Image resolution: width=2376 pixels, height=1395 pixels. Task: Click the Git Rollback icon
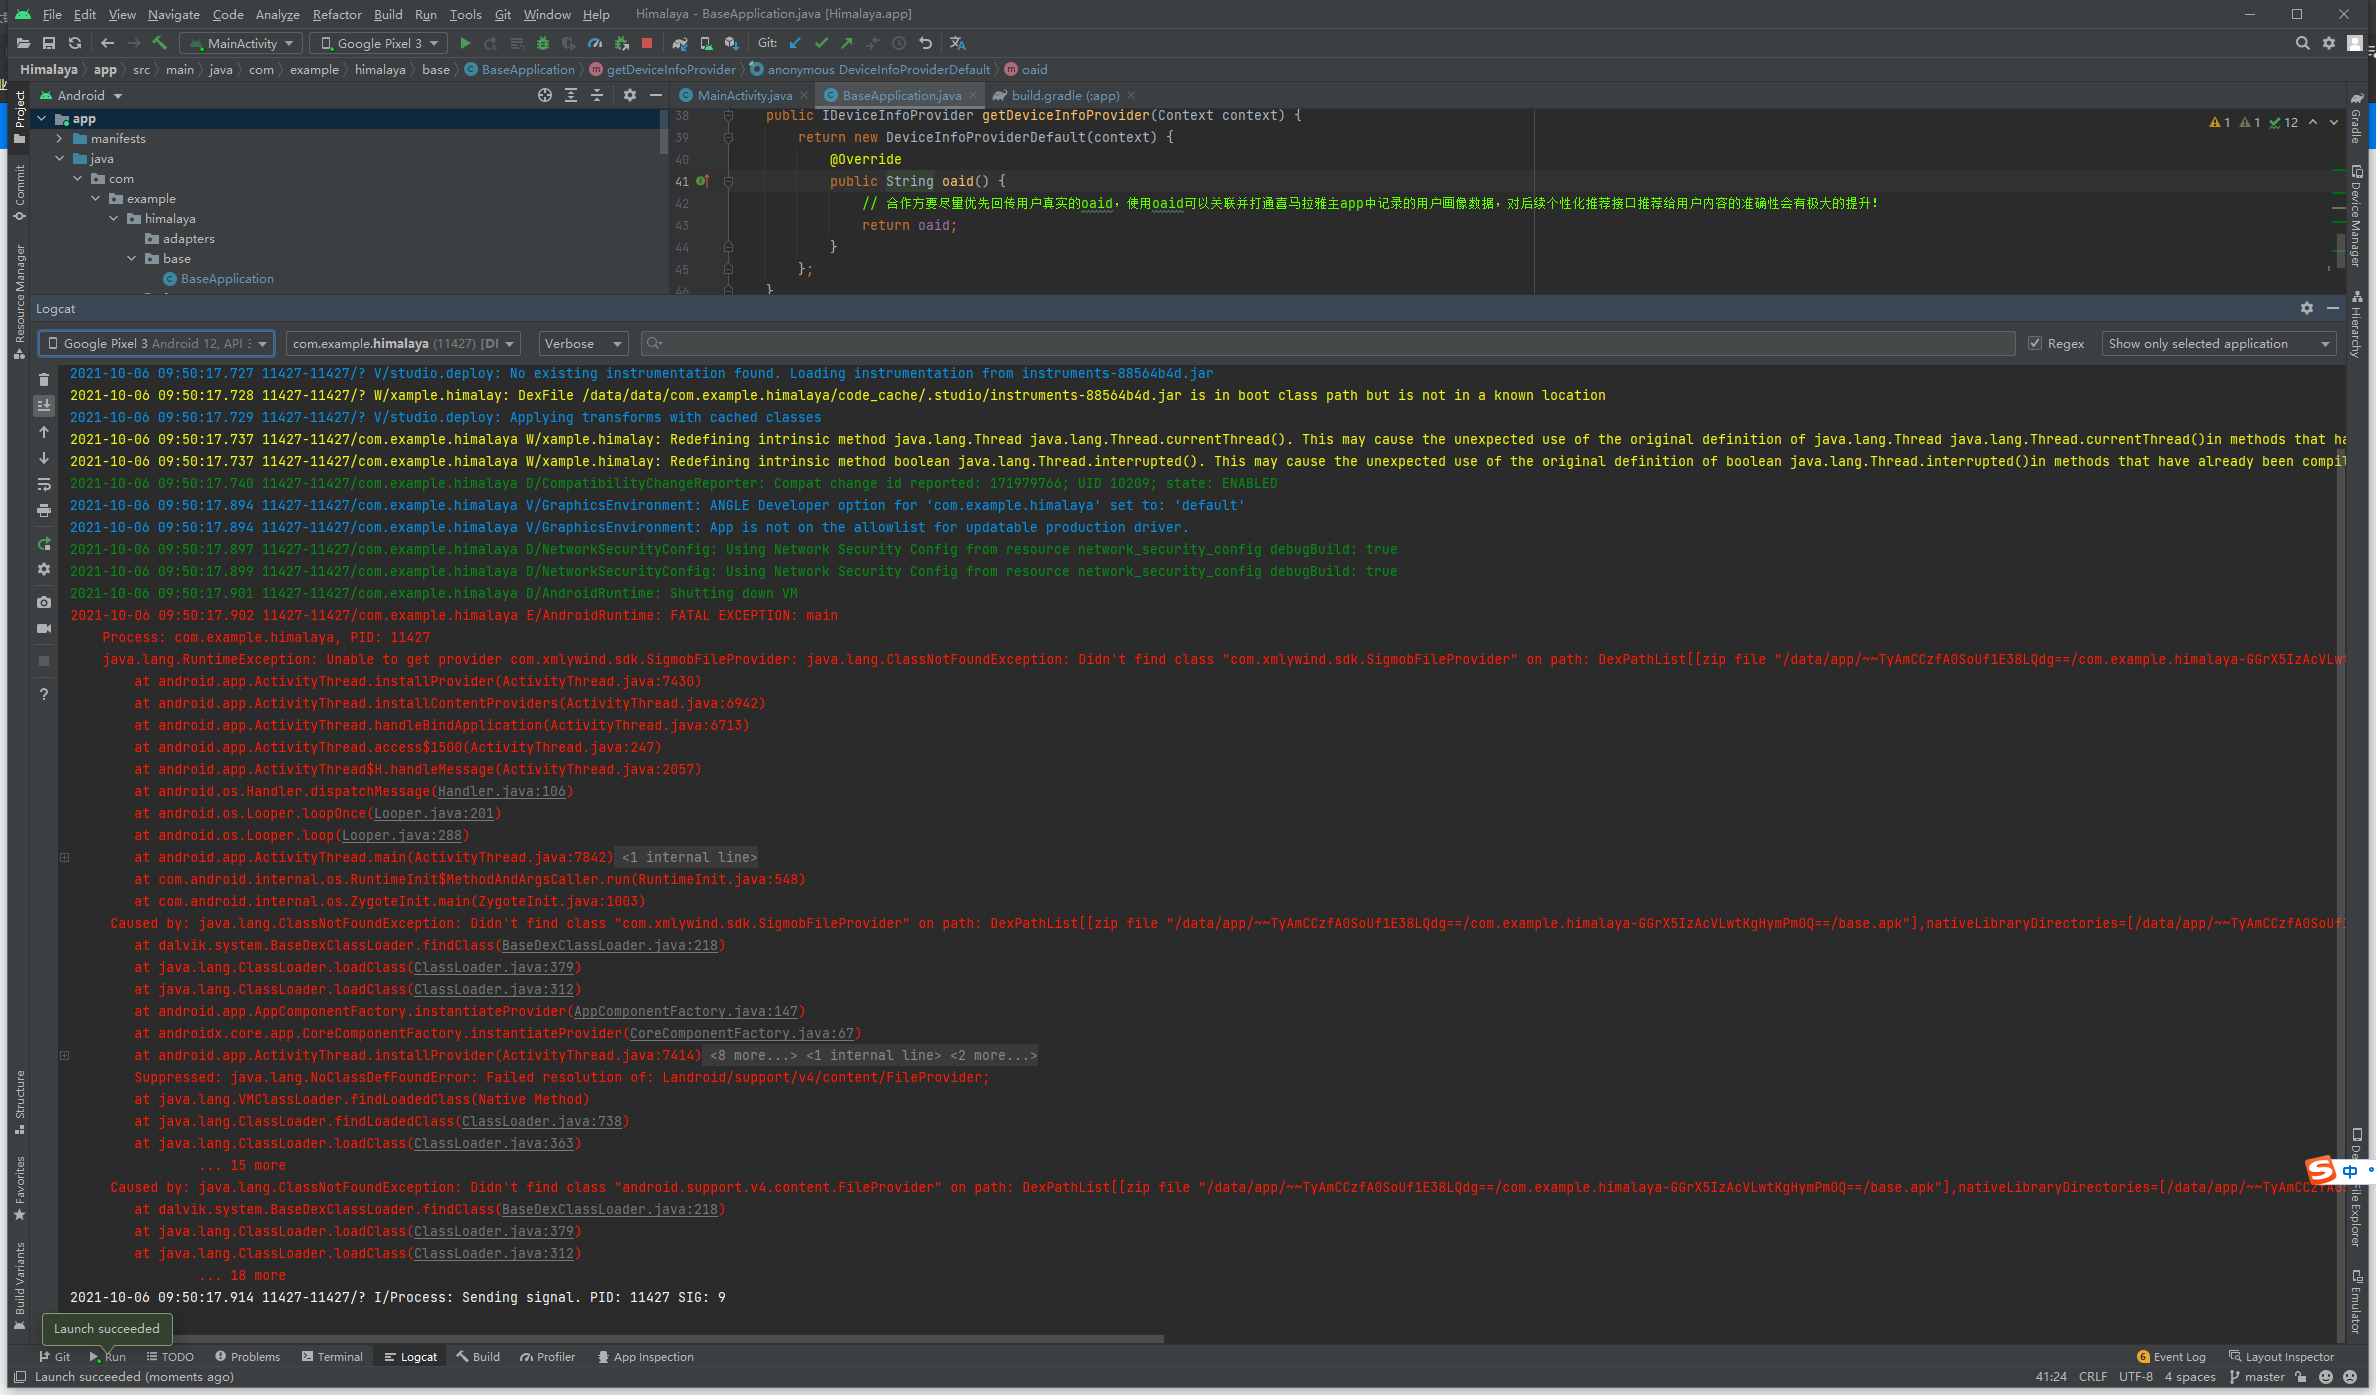[x=926, y=43]
